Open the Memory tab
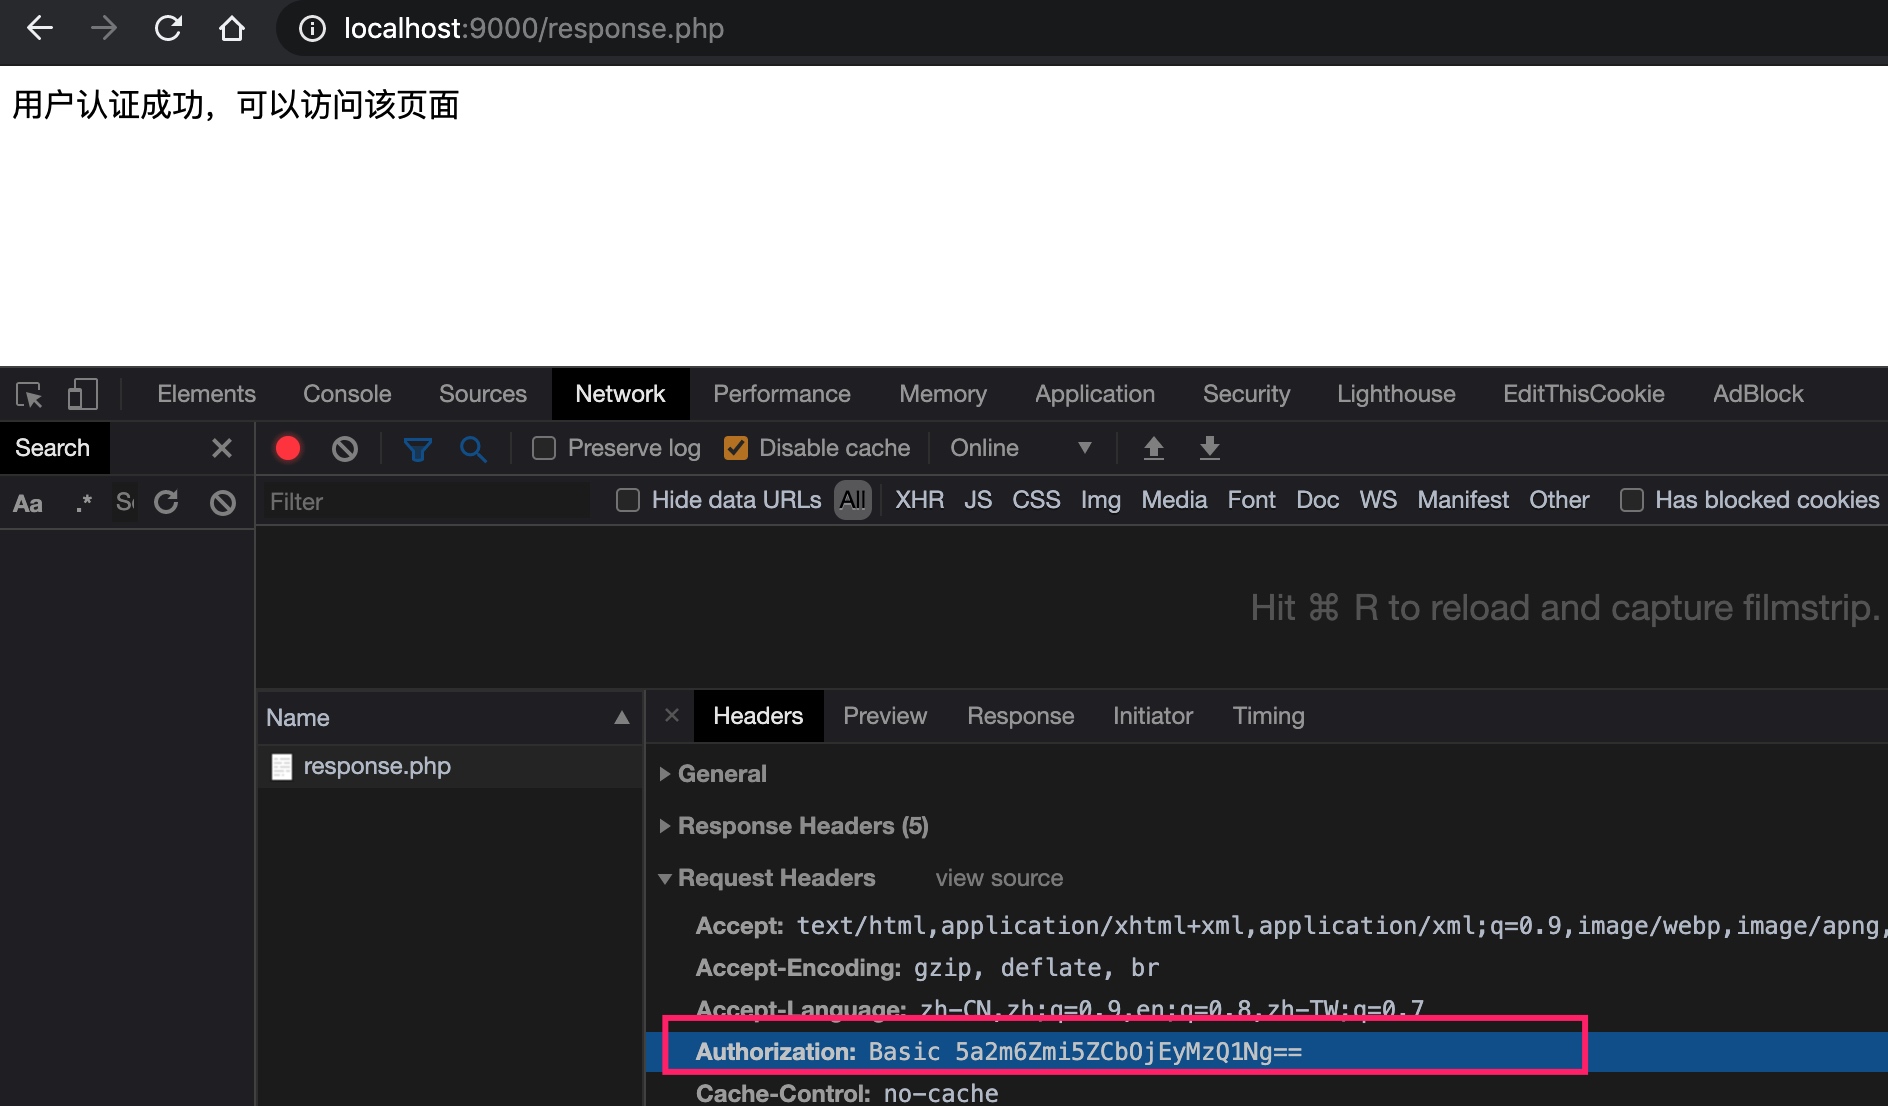 coord(943,394)
